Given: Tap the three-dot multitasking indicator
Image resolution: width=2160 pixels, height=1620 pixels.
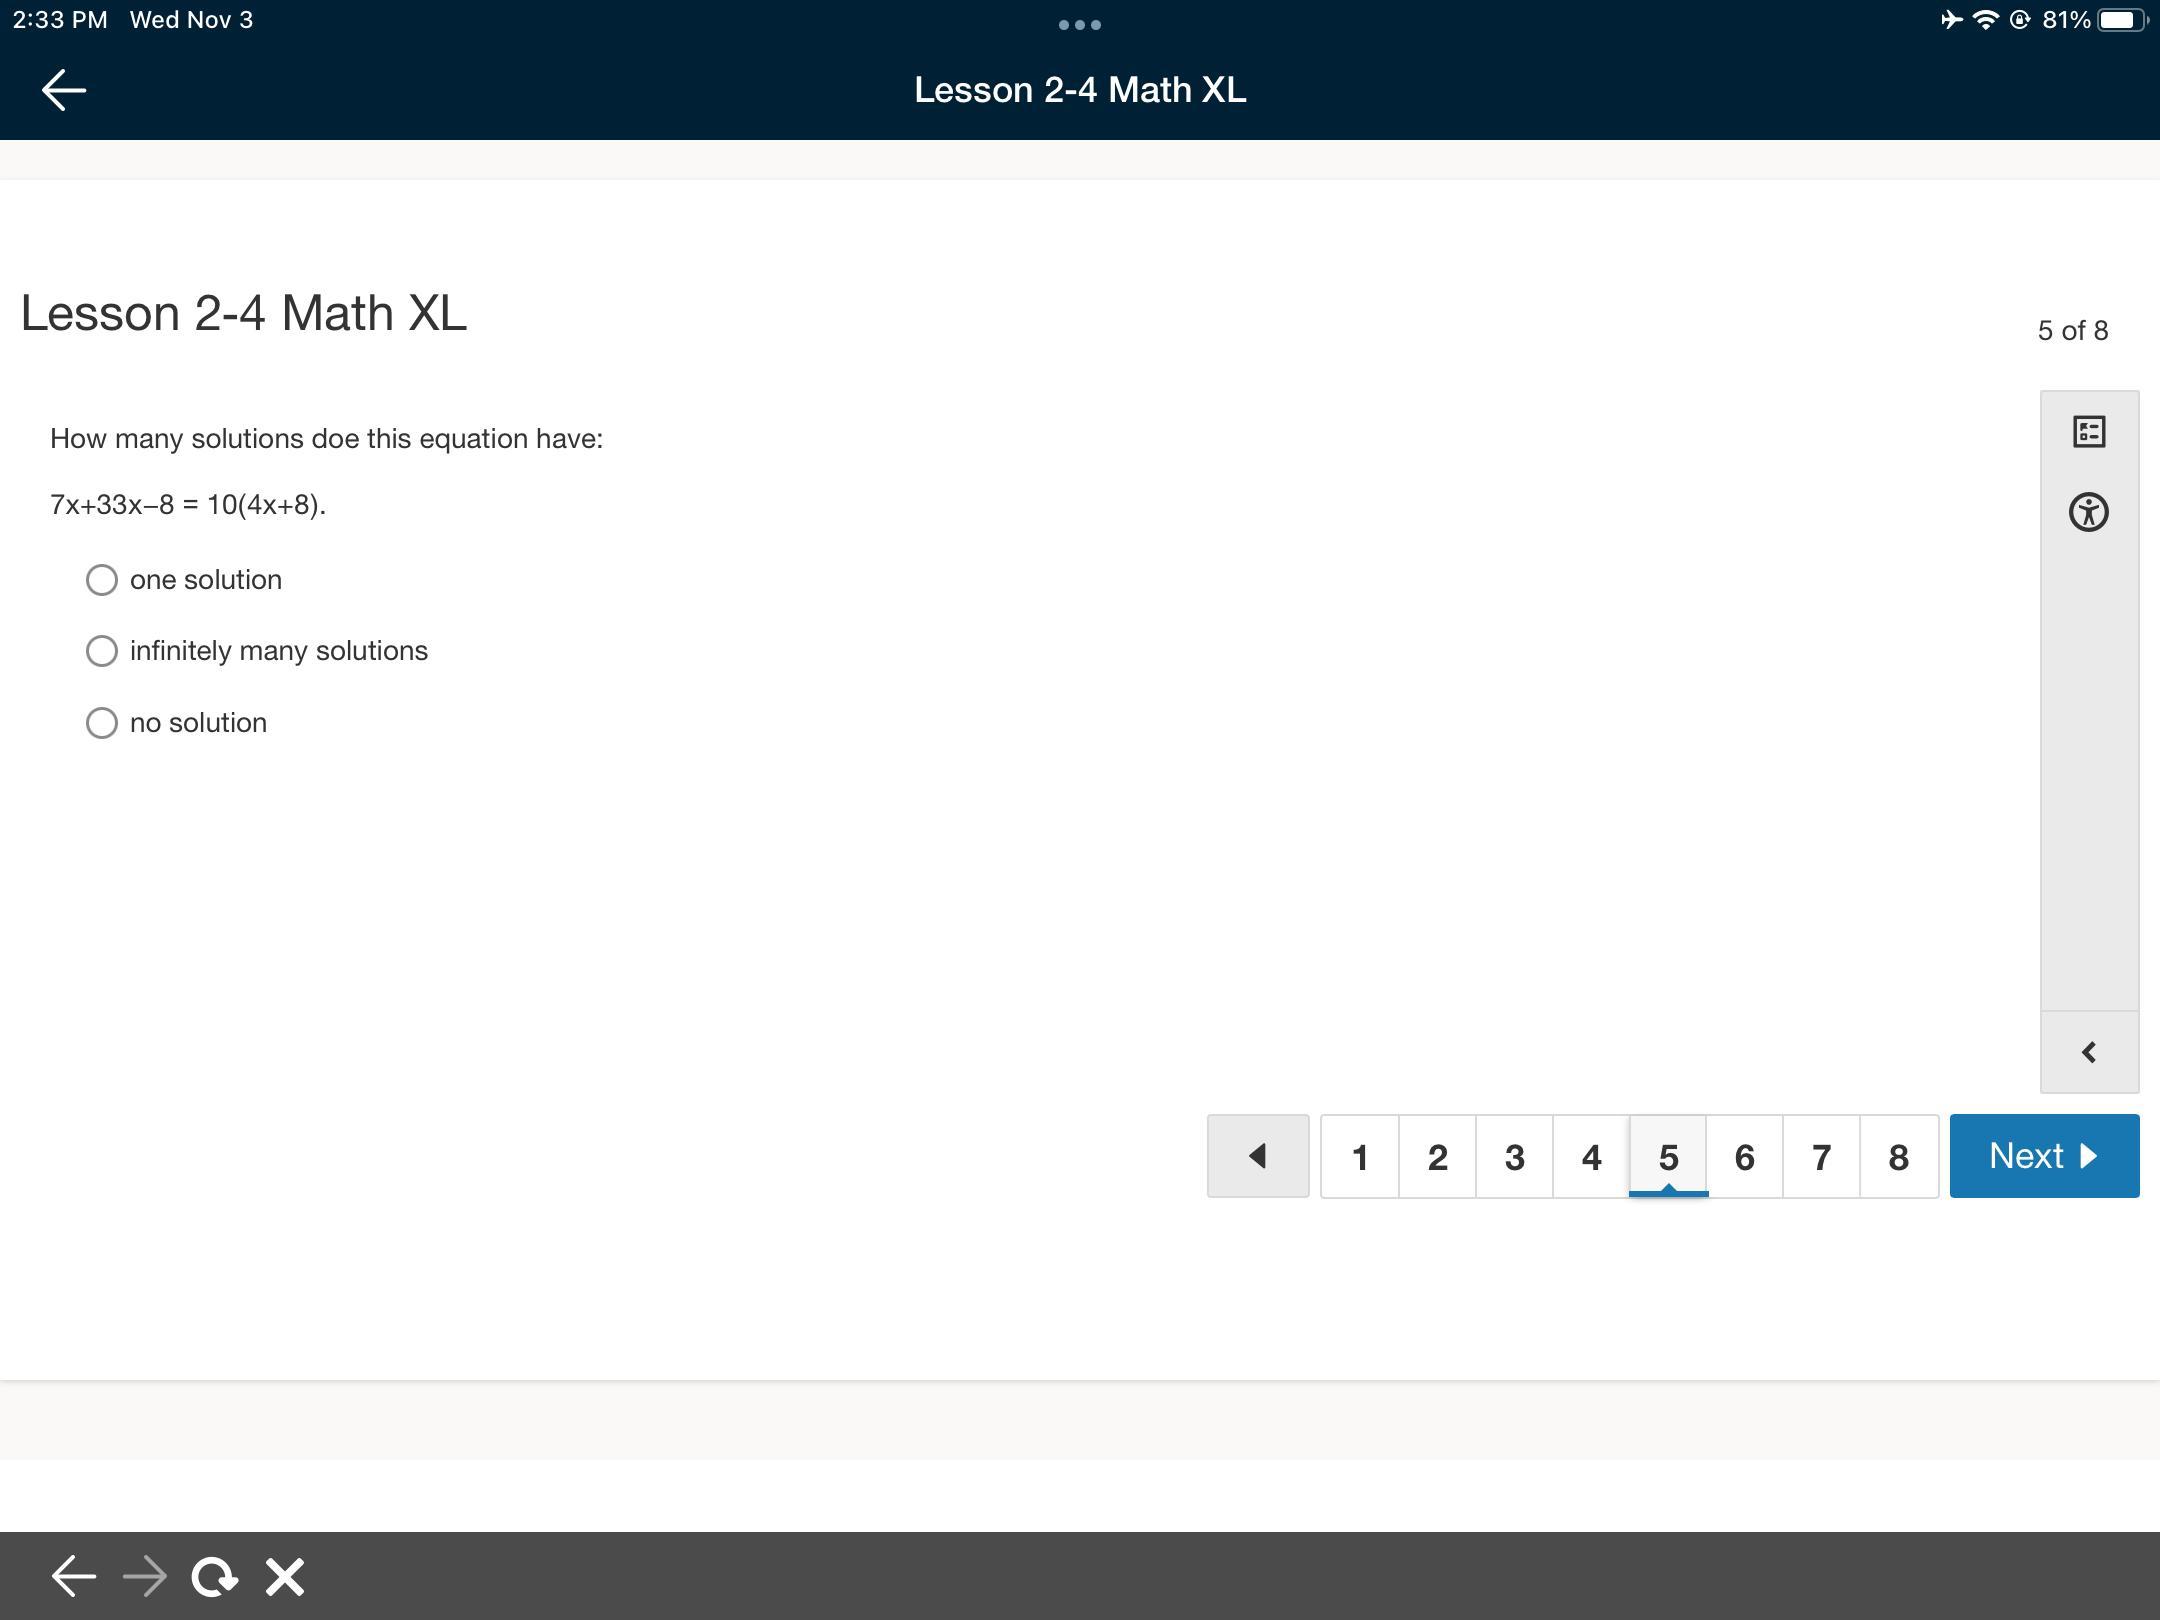Looking at the screenshot, I should point(1080,25).
